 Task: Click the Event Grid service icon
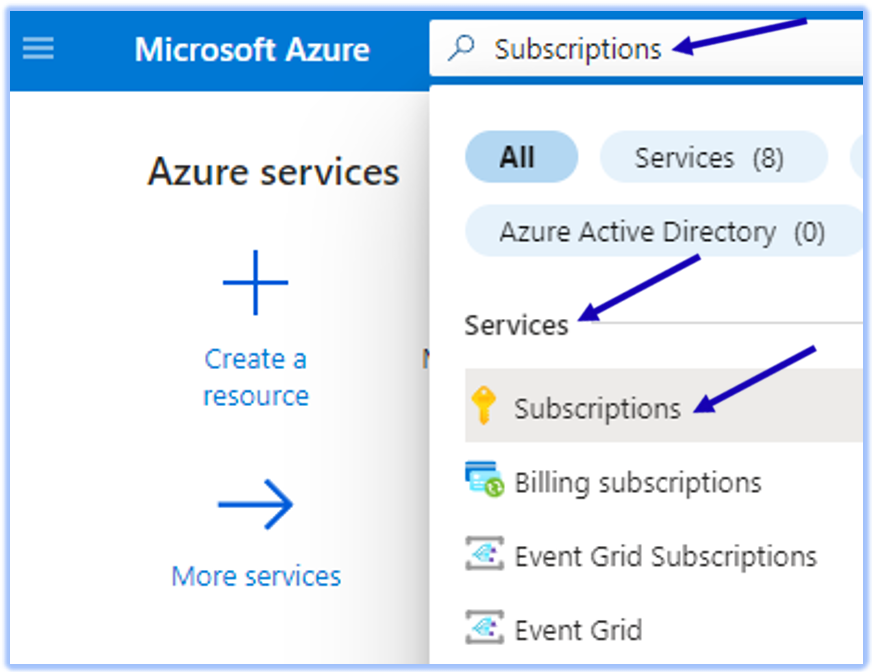tap(484, 629)
